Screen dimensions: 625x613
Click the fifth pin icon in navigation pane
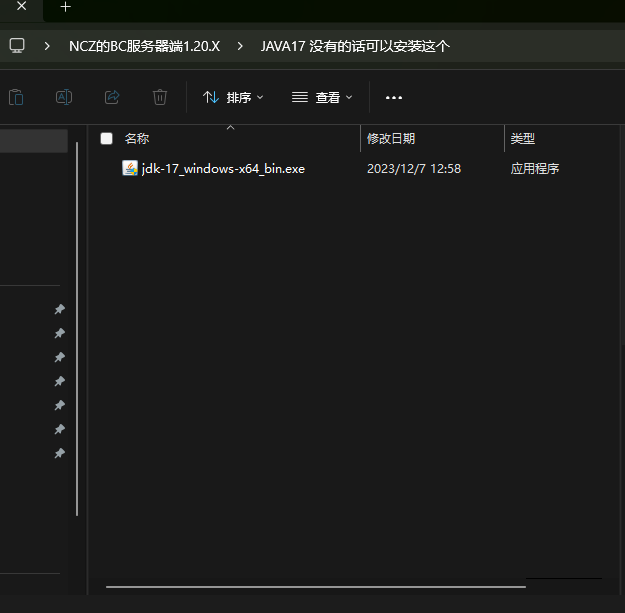(60, 405)
